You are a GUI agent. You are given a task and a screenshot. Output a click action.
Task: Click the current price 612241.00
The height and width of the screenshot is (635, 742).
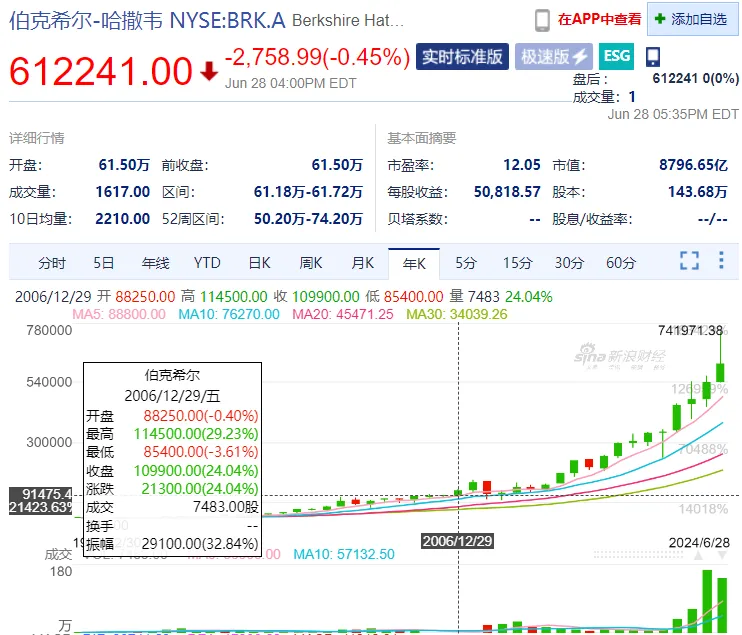tap(101, 71)
